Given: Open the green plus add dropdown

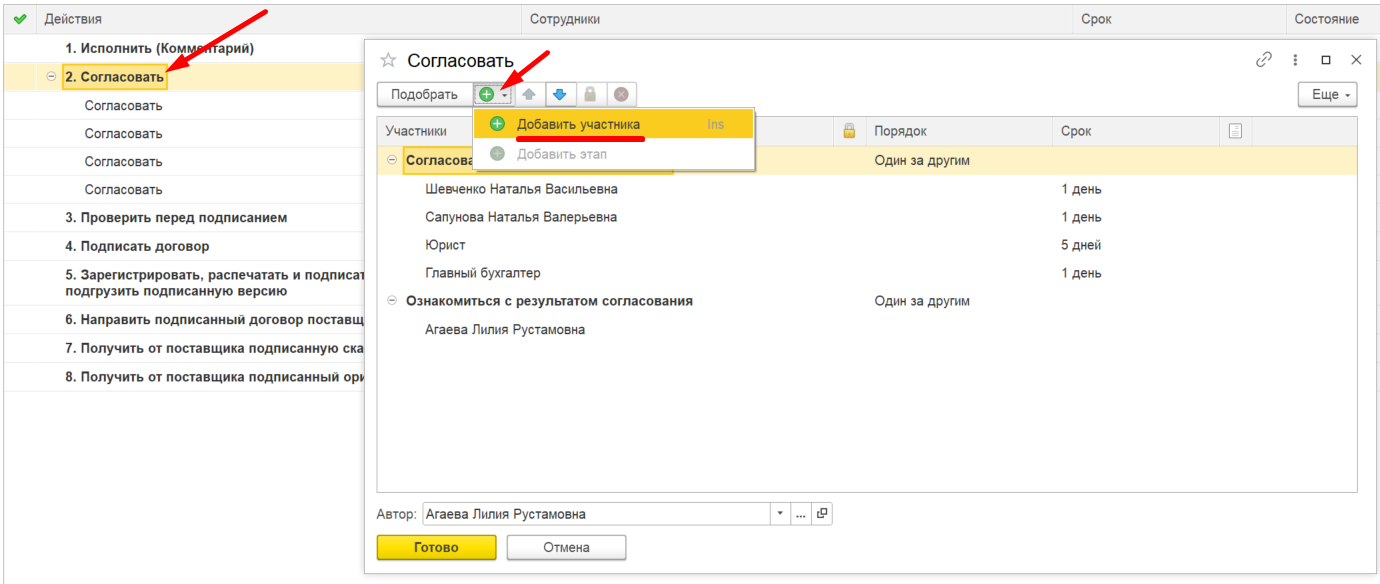Looking at the screenshot, I should (x=492, y=94).
